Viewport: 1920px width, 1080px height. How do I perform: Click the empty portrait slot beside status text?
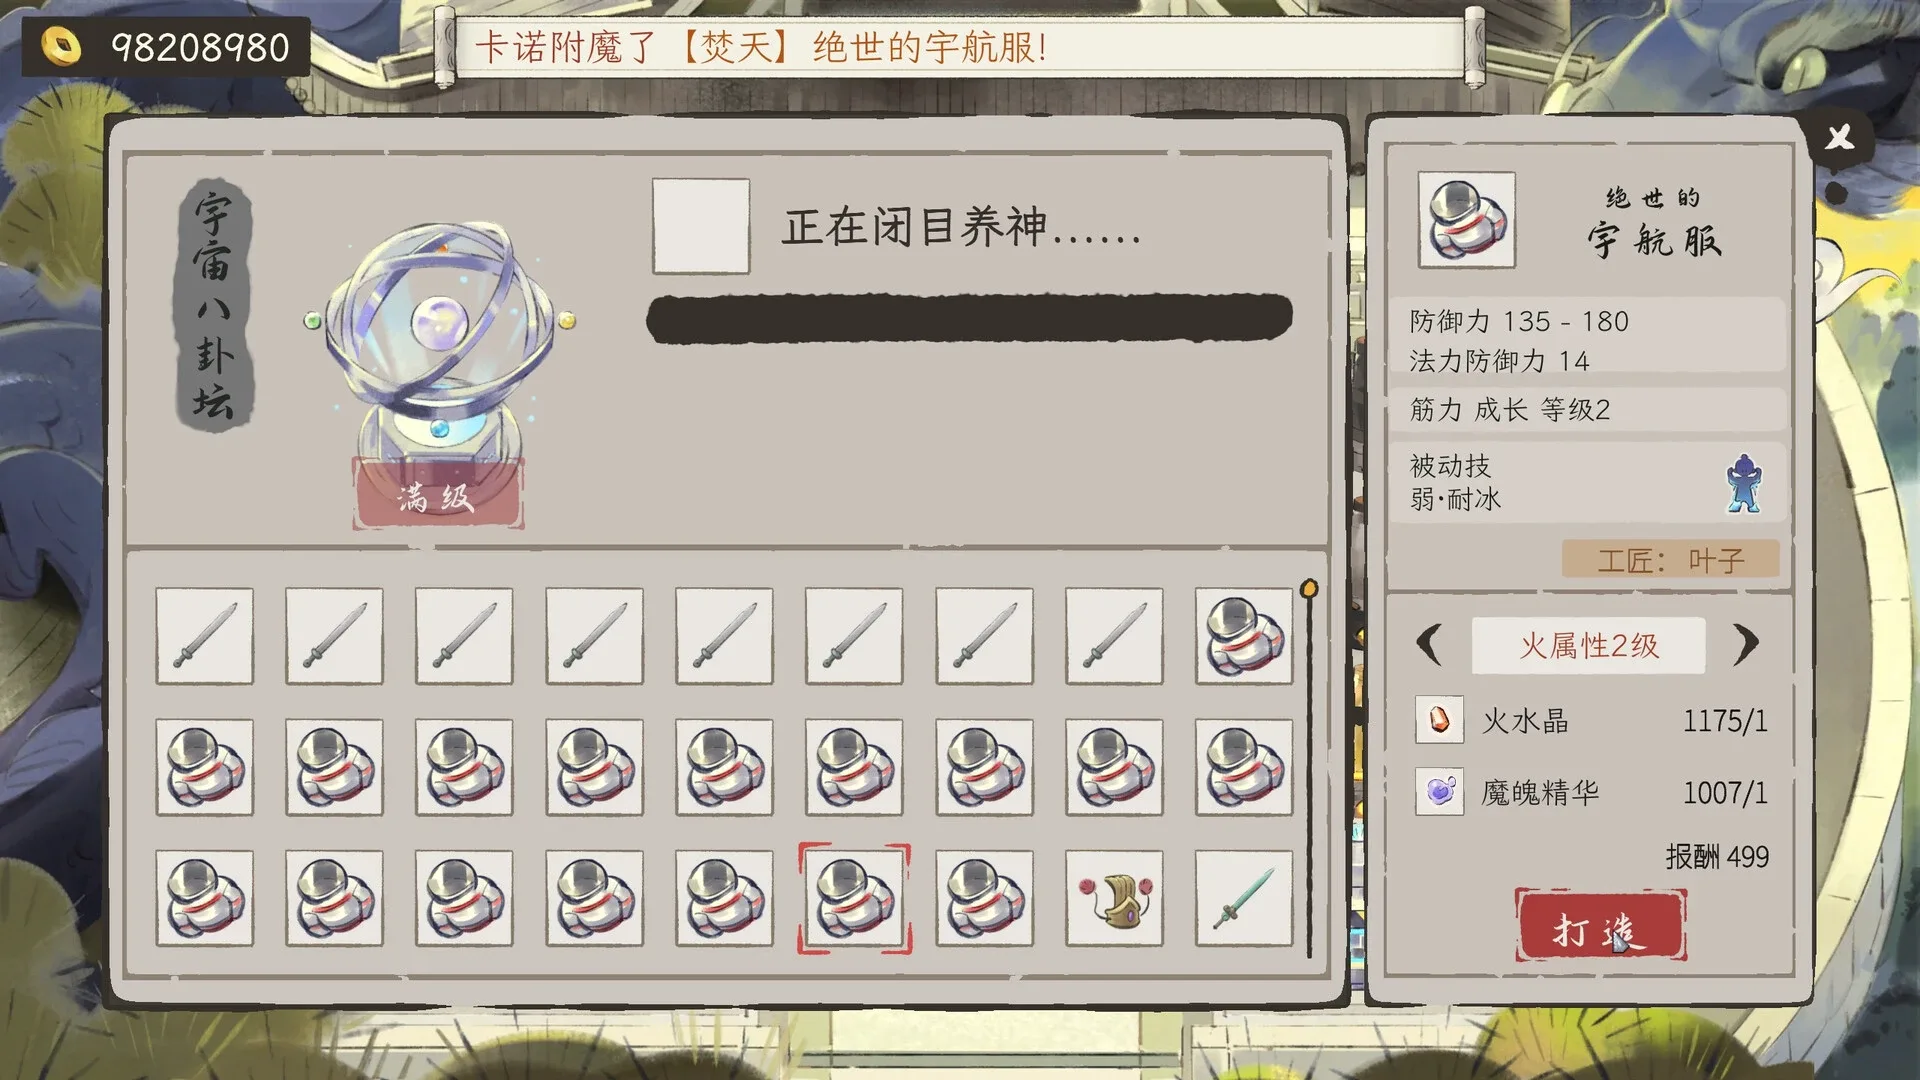click(x=700, y=226)
